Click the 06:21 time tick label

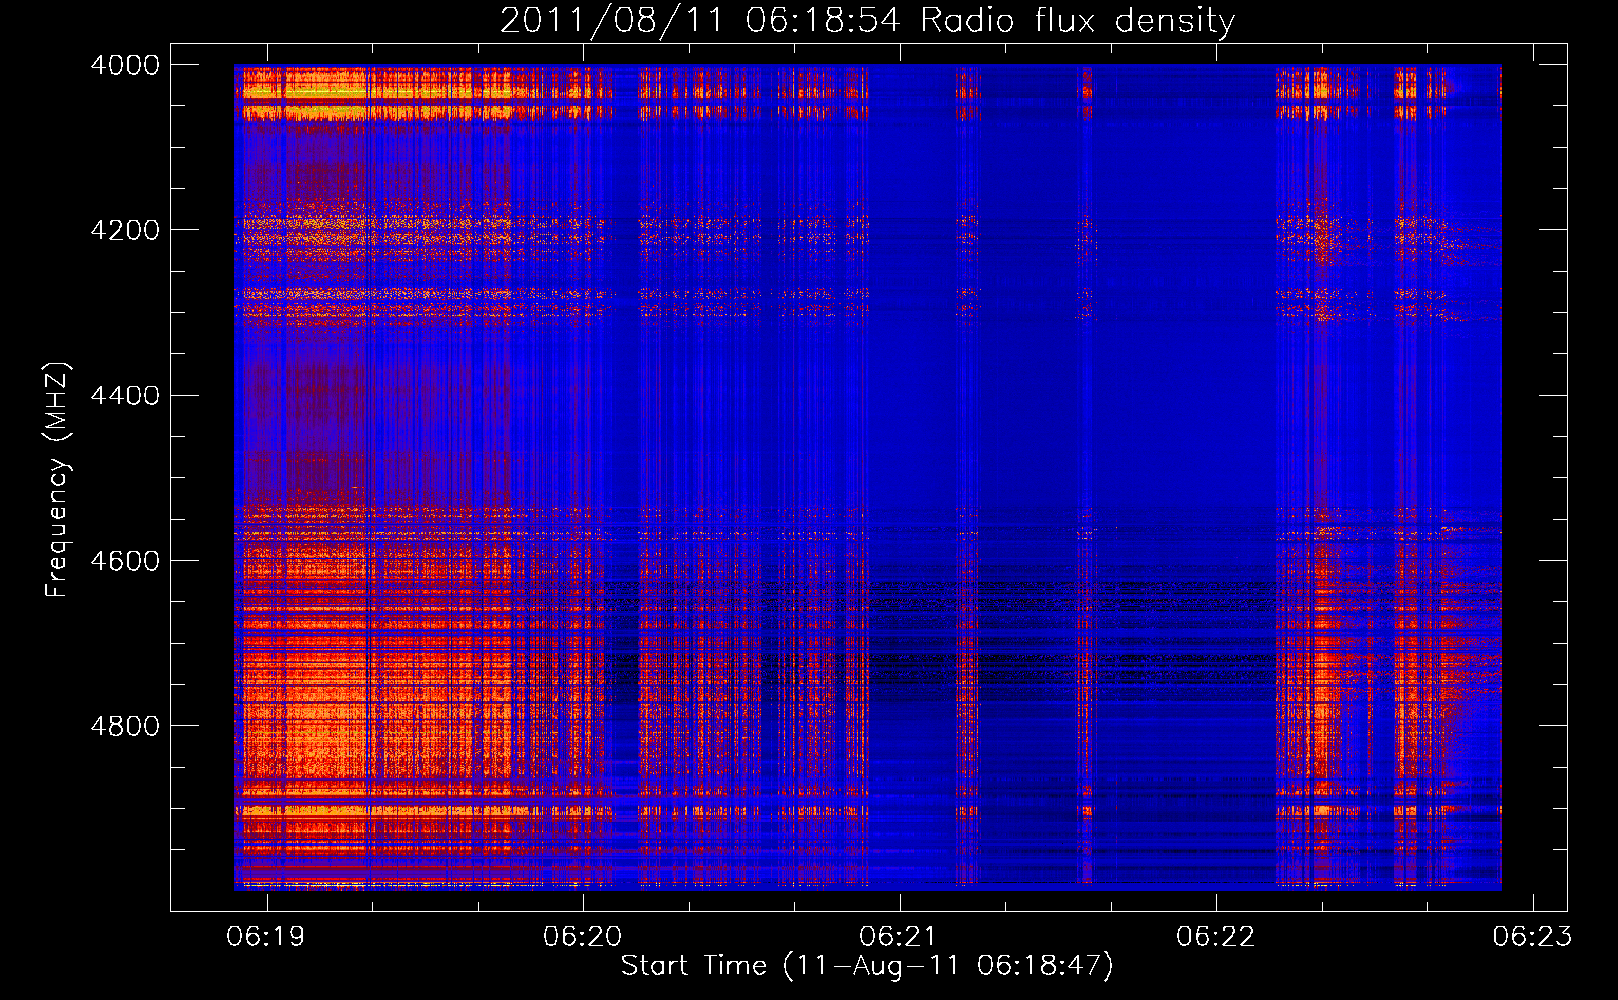(x=899, y=936)
